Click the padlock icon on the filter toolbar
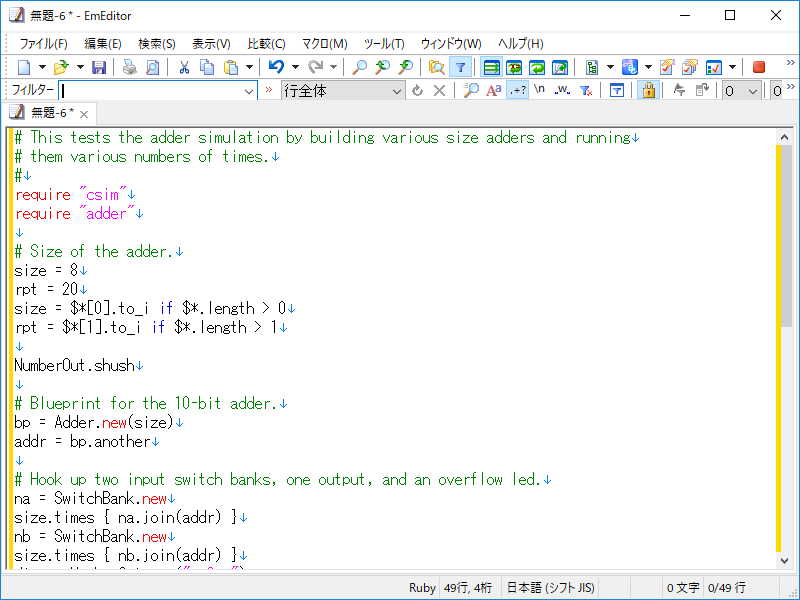 650,91
